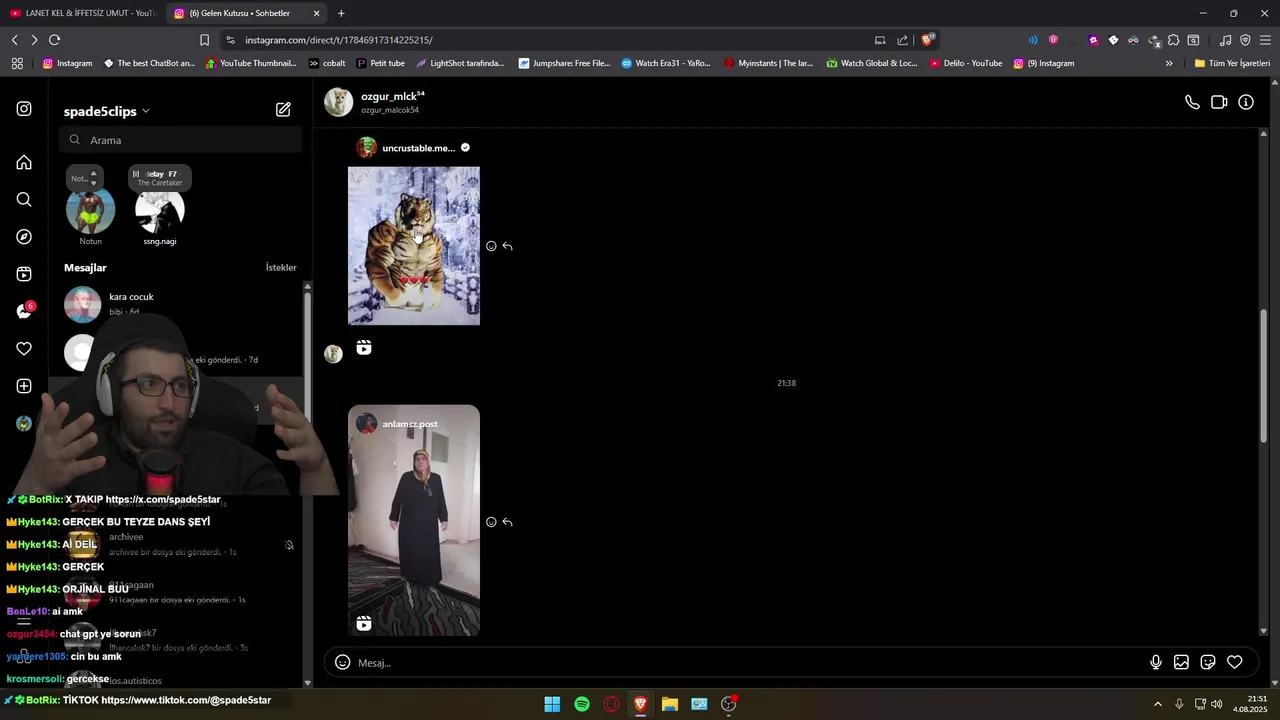
Task: Reply to the tiger reel message
Action: click(508, 246)
